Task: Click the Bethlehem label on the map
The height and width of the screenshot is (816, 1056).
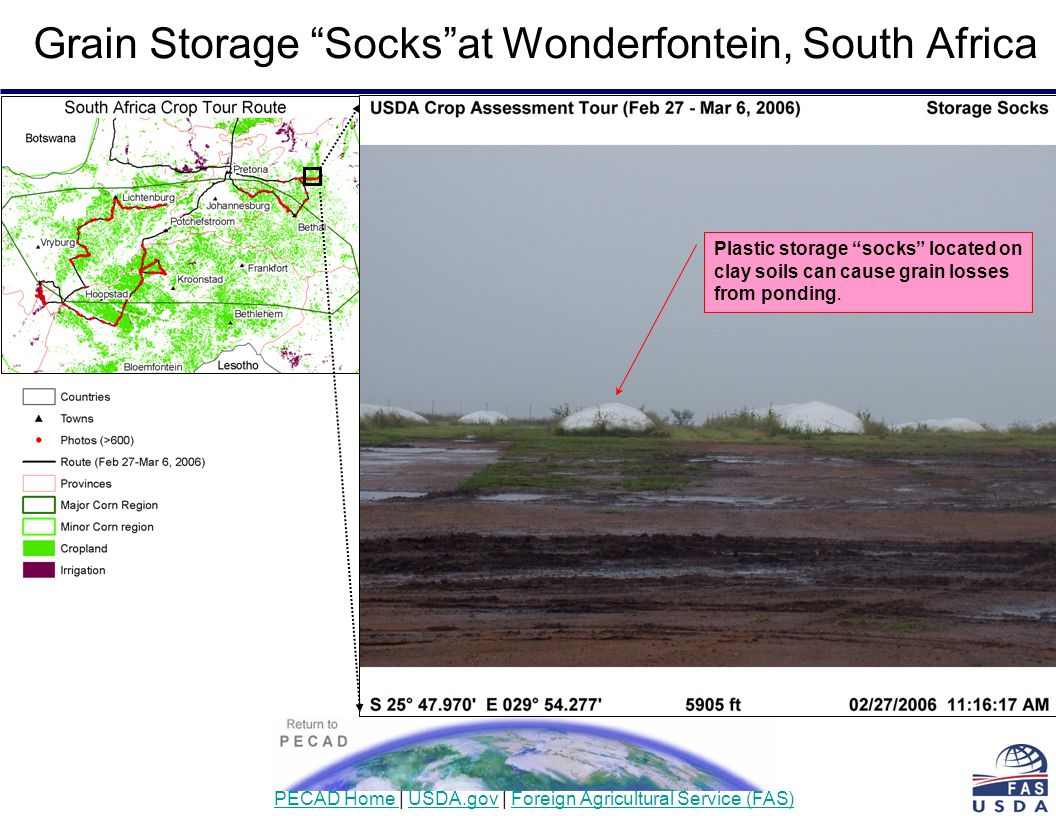Action: pyautogui.click(x=259, y=314)
